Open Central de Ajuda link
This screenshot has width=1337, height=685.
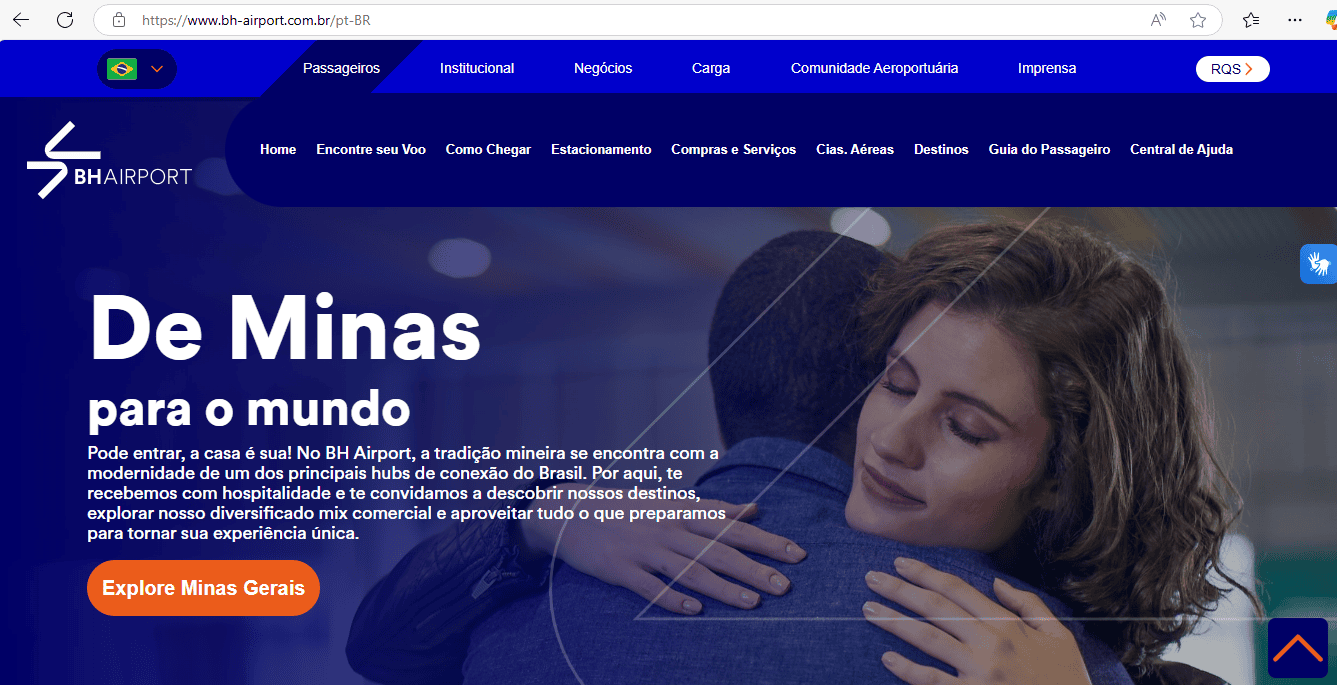pyautogui.click(x=1181, y=149)
